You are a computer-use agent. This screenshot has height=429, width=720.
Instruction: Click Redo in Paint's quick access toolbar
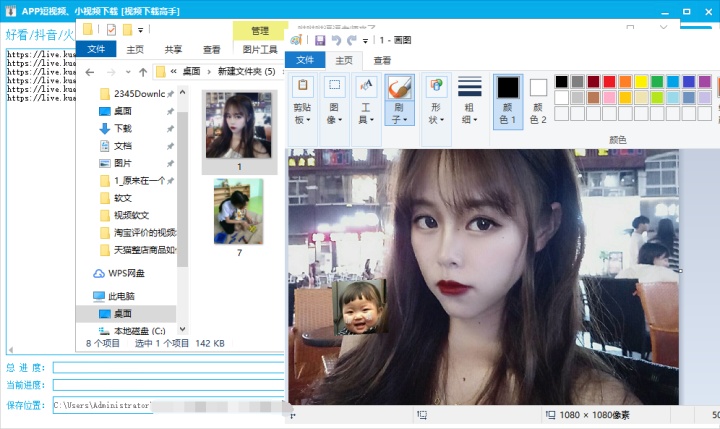pyautogui.click(x=352, y=40)
